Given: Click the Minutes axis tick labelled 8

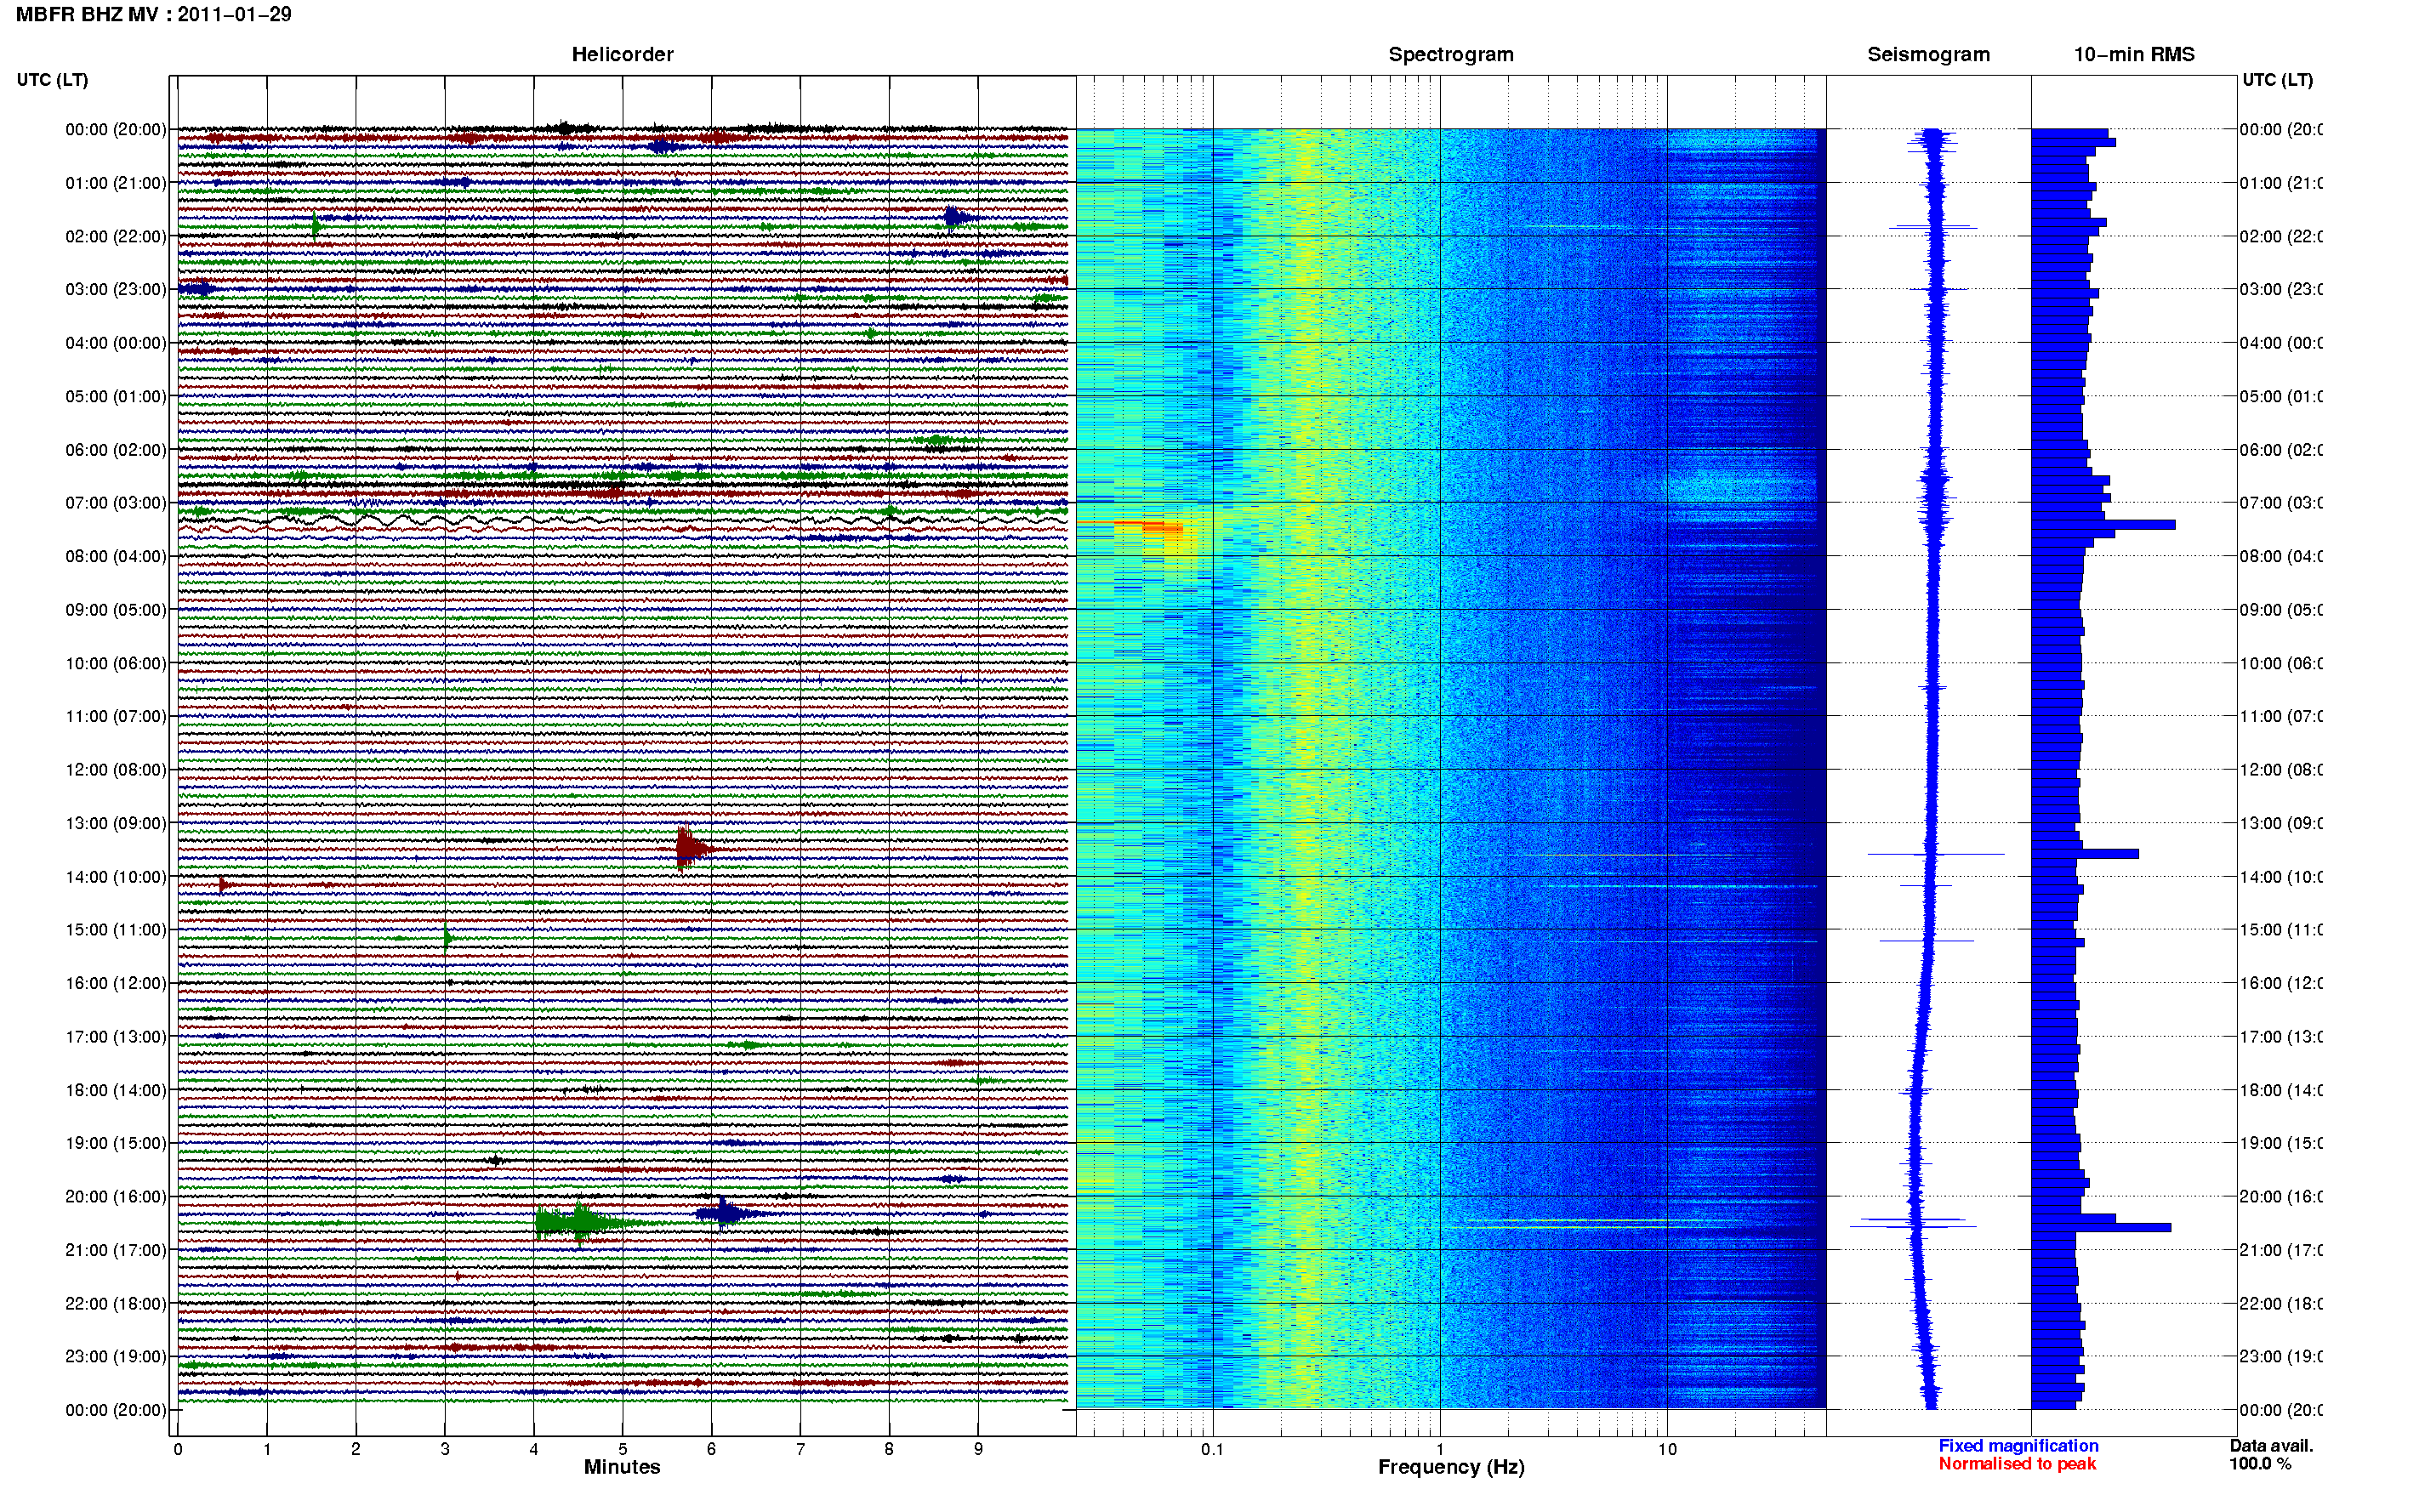Looking at the screenshot, I should click(889, 1449).
